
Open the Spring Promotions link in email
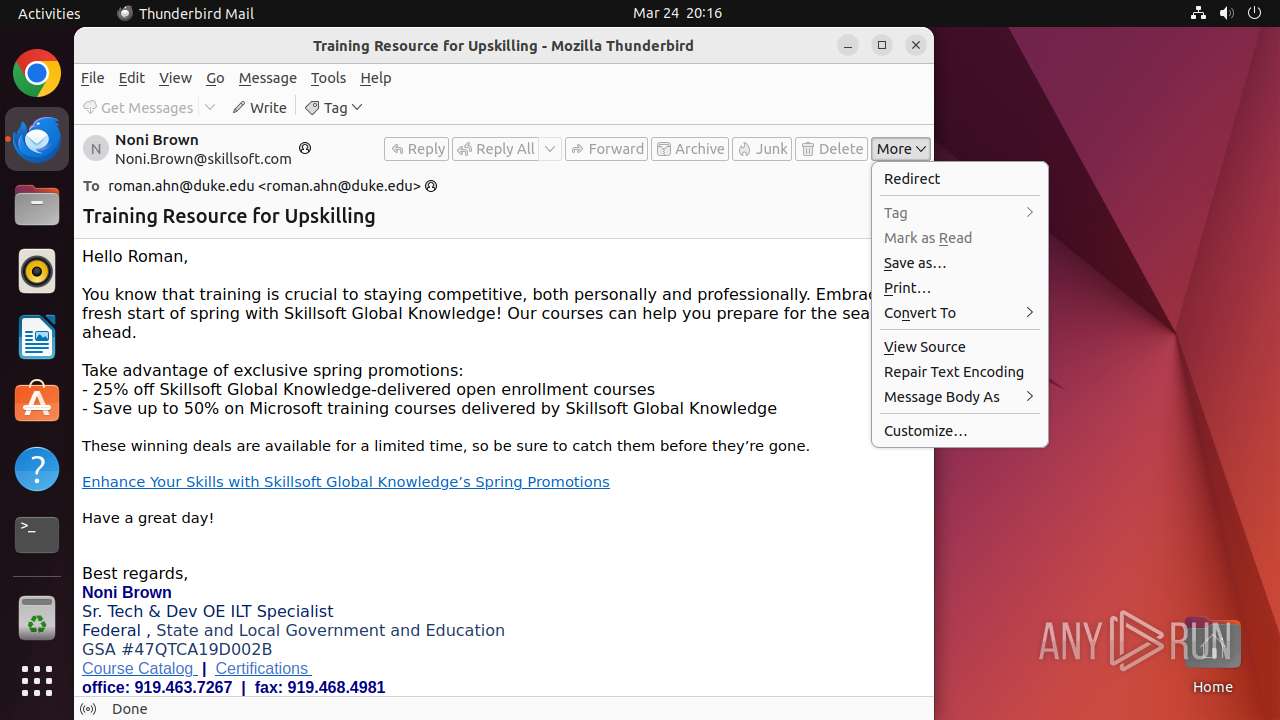(346, 482)
